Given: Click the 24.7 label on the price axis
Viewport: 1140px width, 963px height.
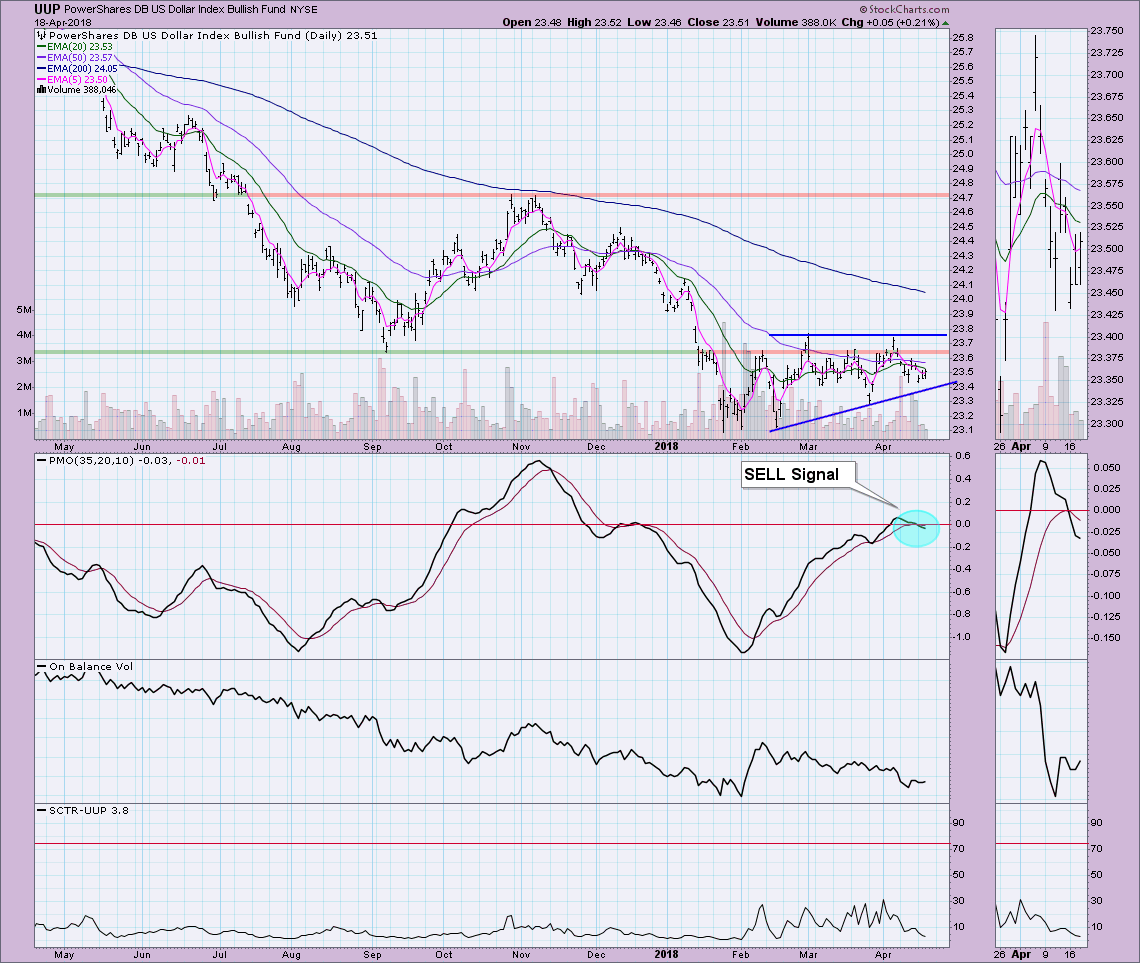Looking at the screenshot, I should 963,198.
